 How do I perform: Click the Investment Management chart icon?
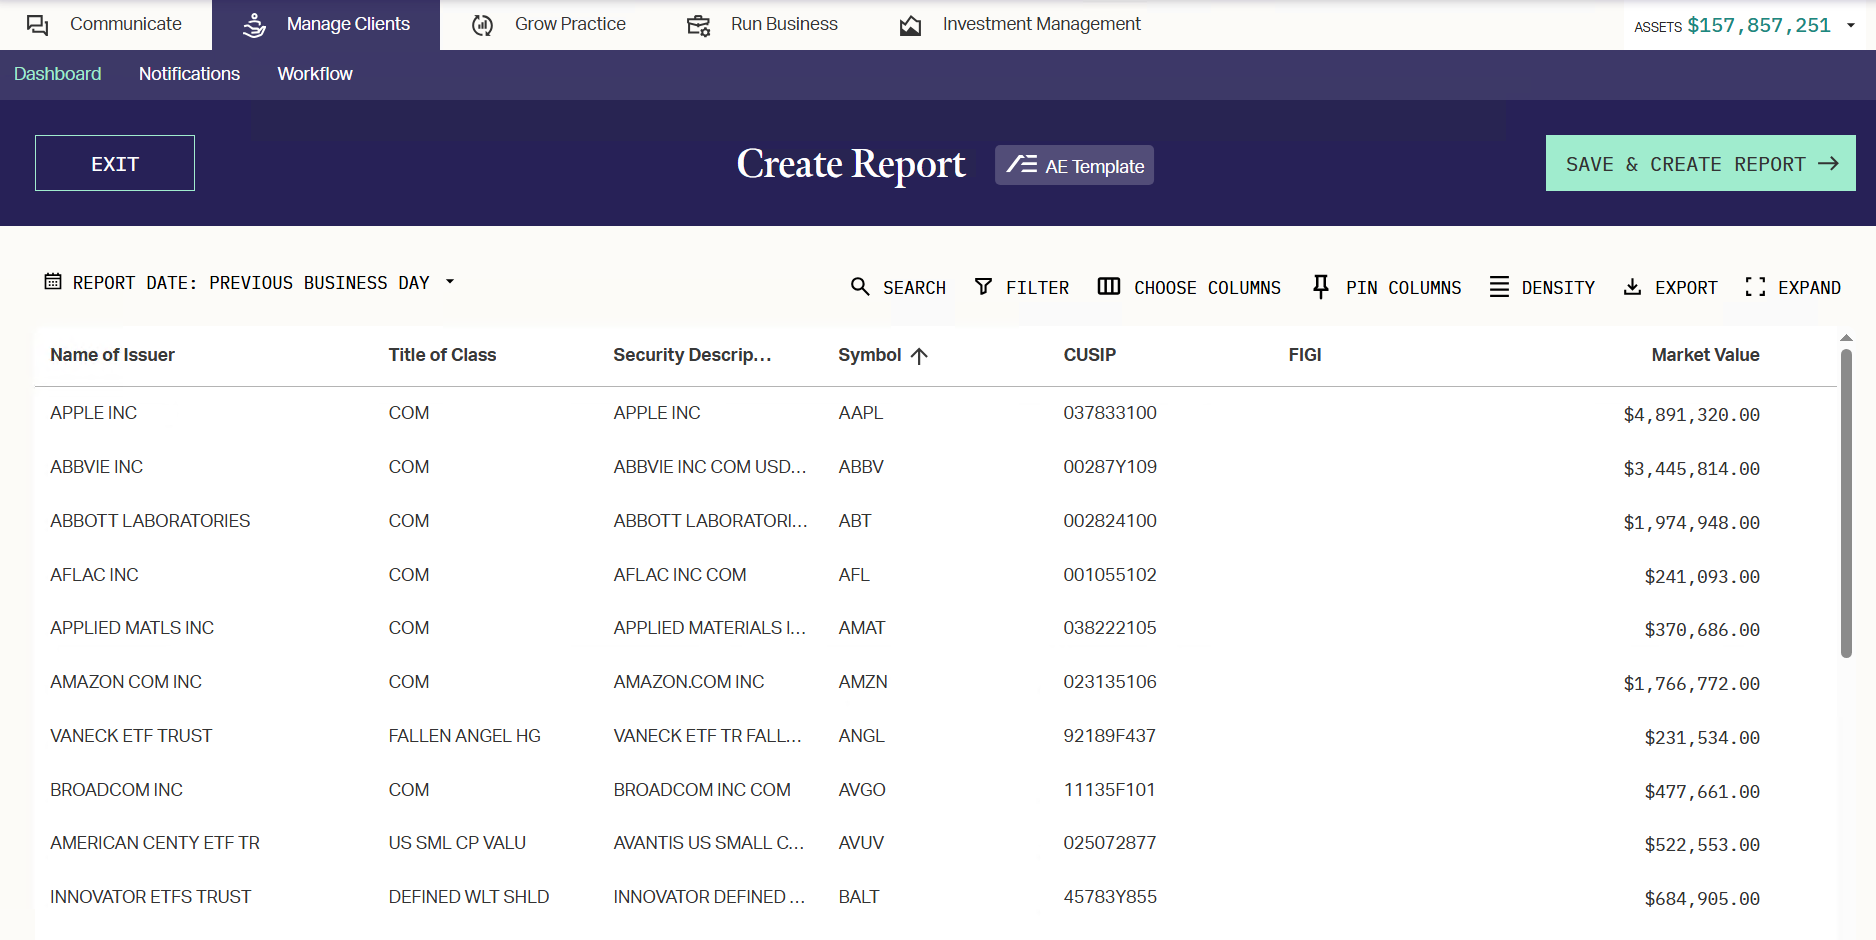(x=911, y=25)
